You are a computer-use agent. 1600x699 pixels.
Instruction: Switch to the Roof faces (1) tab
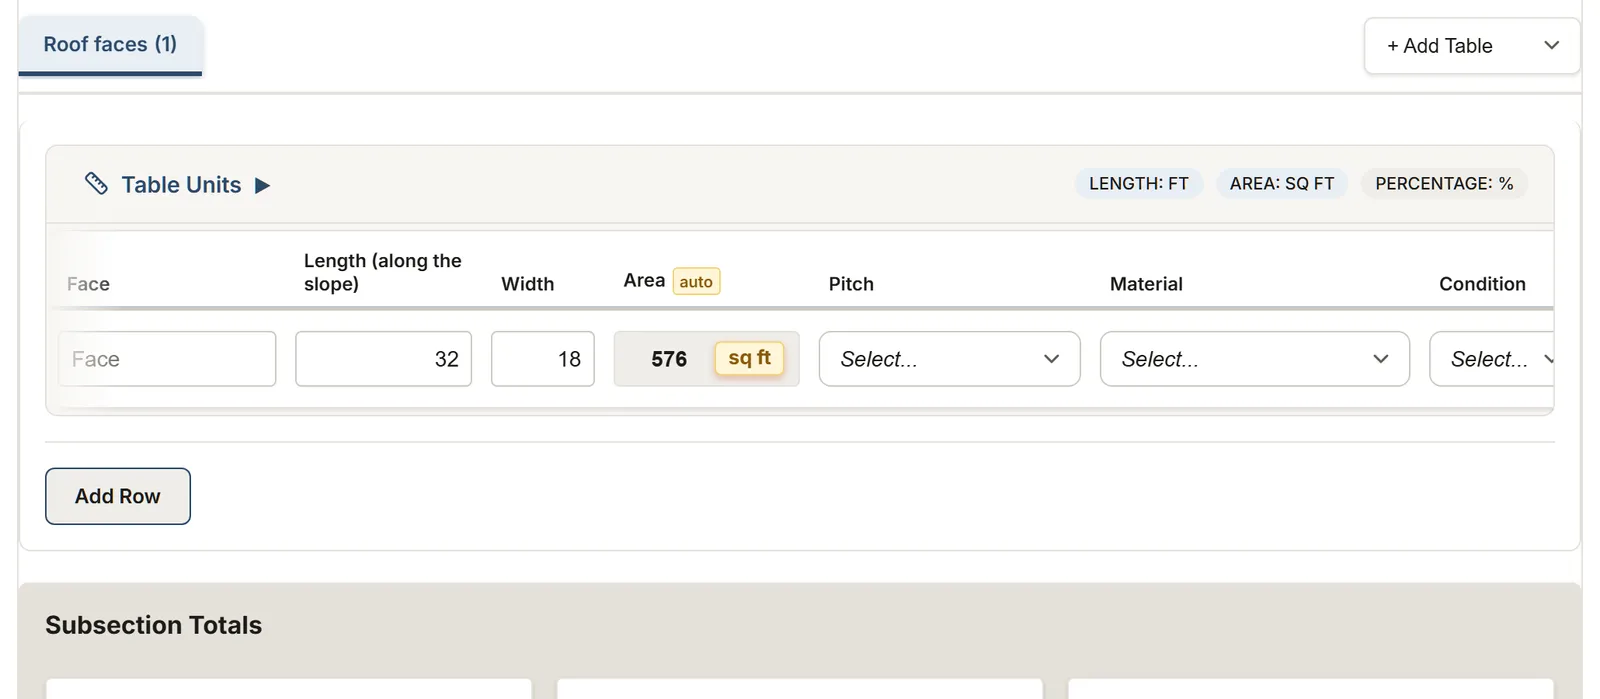[110, 45]
